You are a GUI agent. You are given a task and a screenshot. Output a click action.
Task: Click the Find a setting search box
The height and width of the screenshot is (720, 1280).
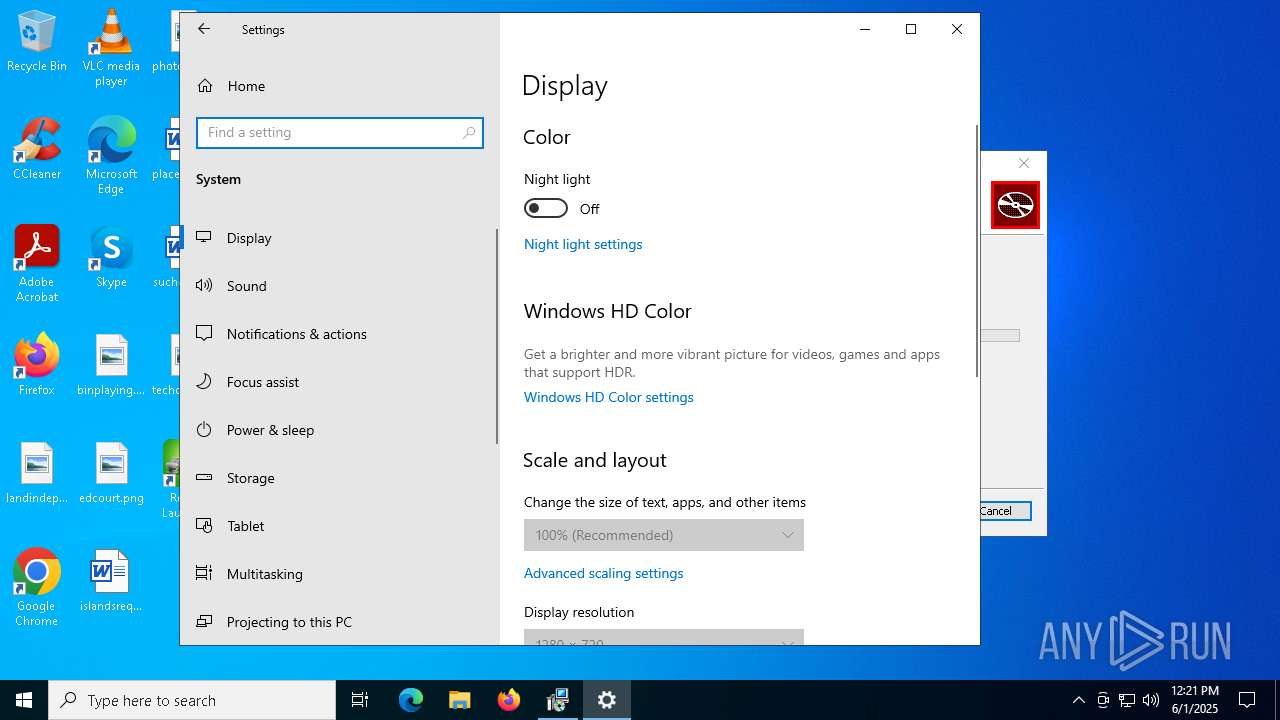[x=340, y=132]
